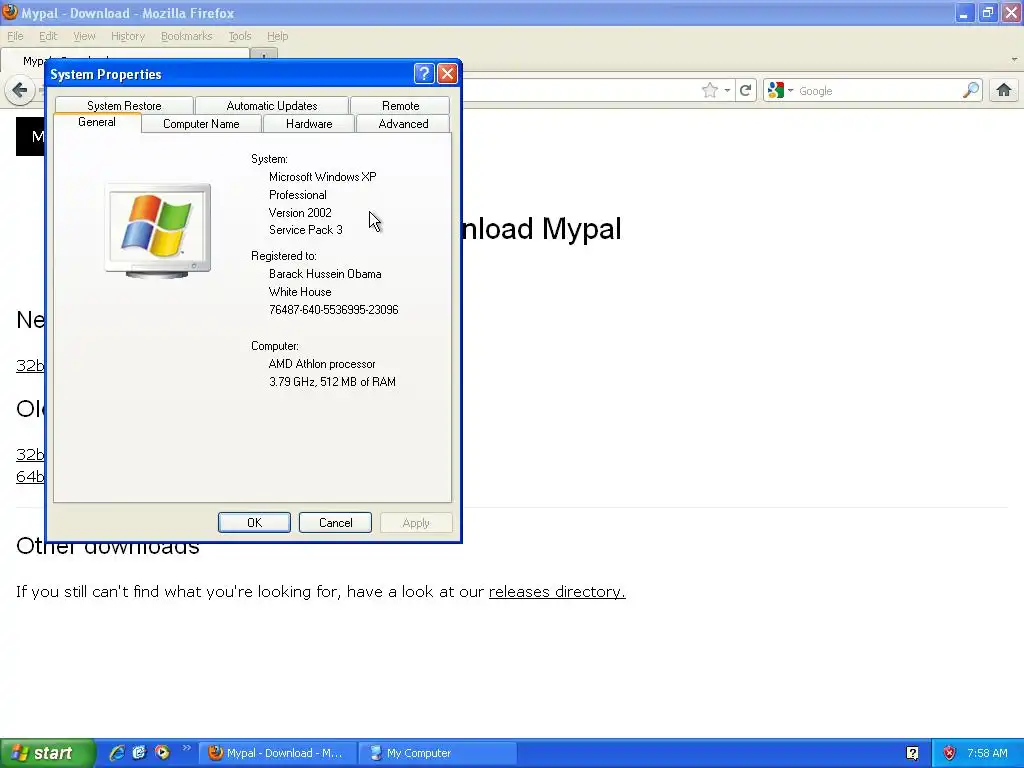Switch to the Automatic Updates tab

[x=272, y=105]
